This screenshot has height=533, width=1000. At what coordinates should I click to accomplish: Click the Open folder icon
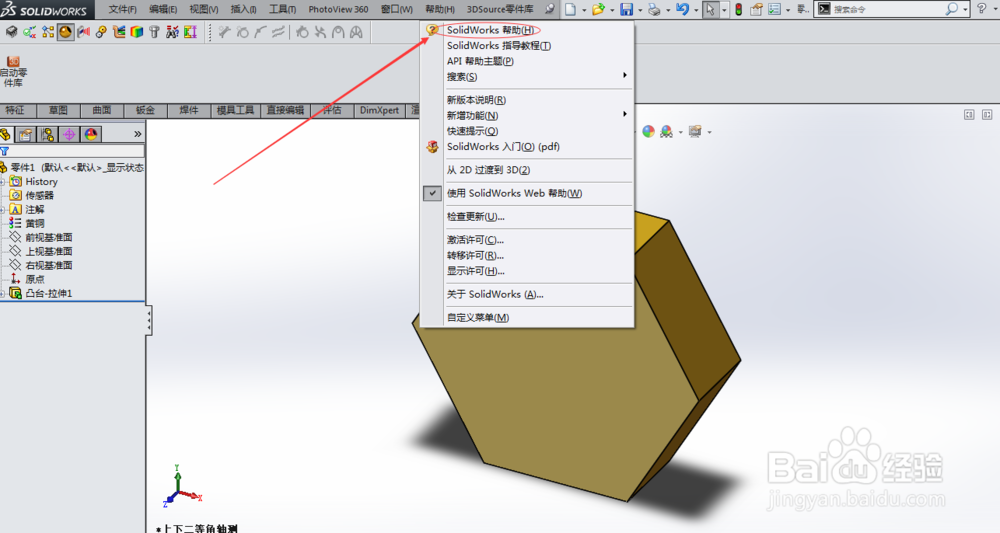598,9
